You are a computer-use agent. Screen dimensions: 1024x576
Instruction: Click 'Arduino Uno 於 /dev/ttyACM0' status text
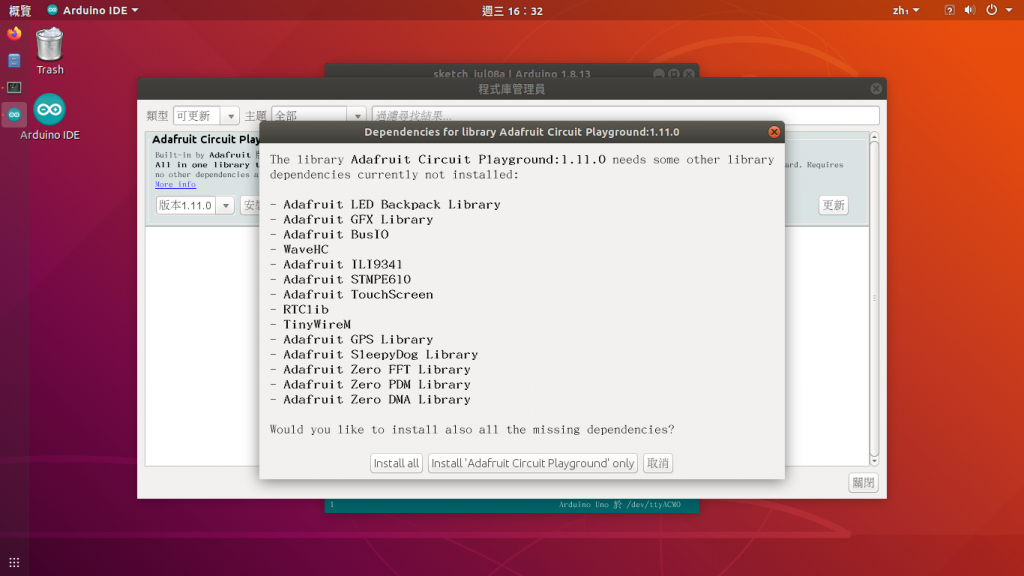coord(619,505)
